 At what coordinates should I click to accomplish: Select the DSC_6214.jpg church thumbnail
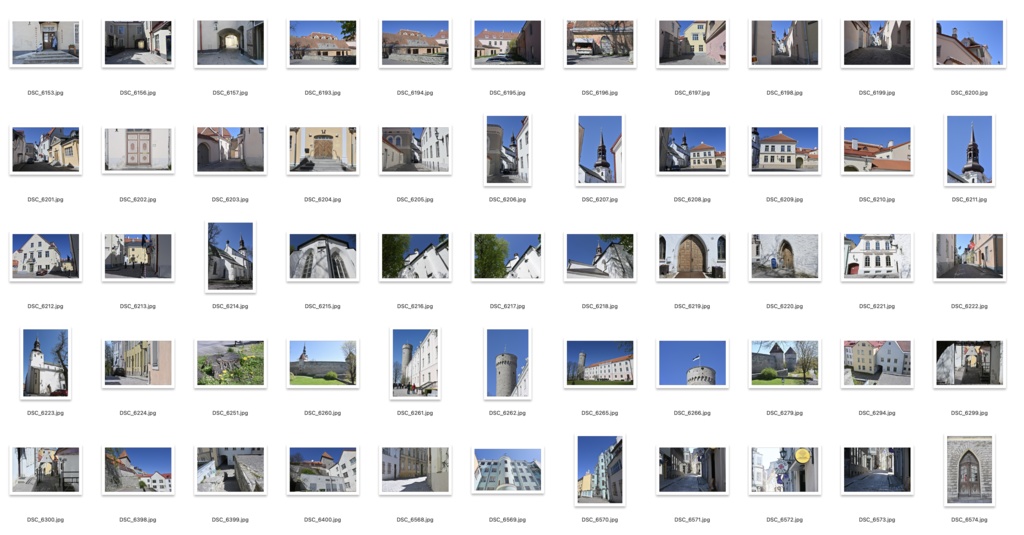coord(231,257)
